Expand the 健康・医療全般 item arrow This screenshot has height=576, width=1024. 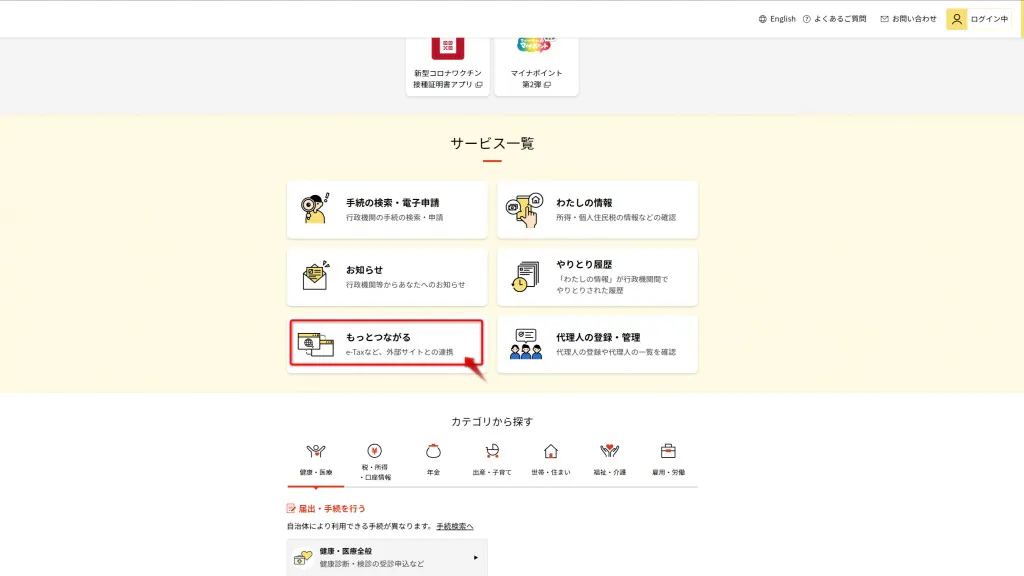476,557
